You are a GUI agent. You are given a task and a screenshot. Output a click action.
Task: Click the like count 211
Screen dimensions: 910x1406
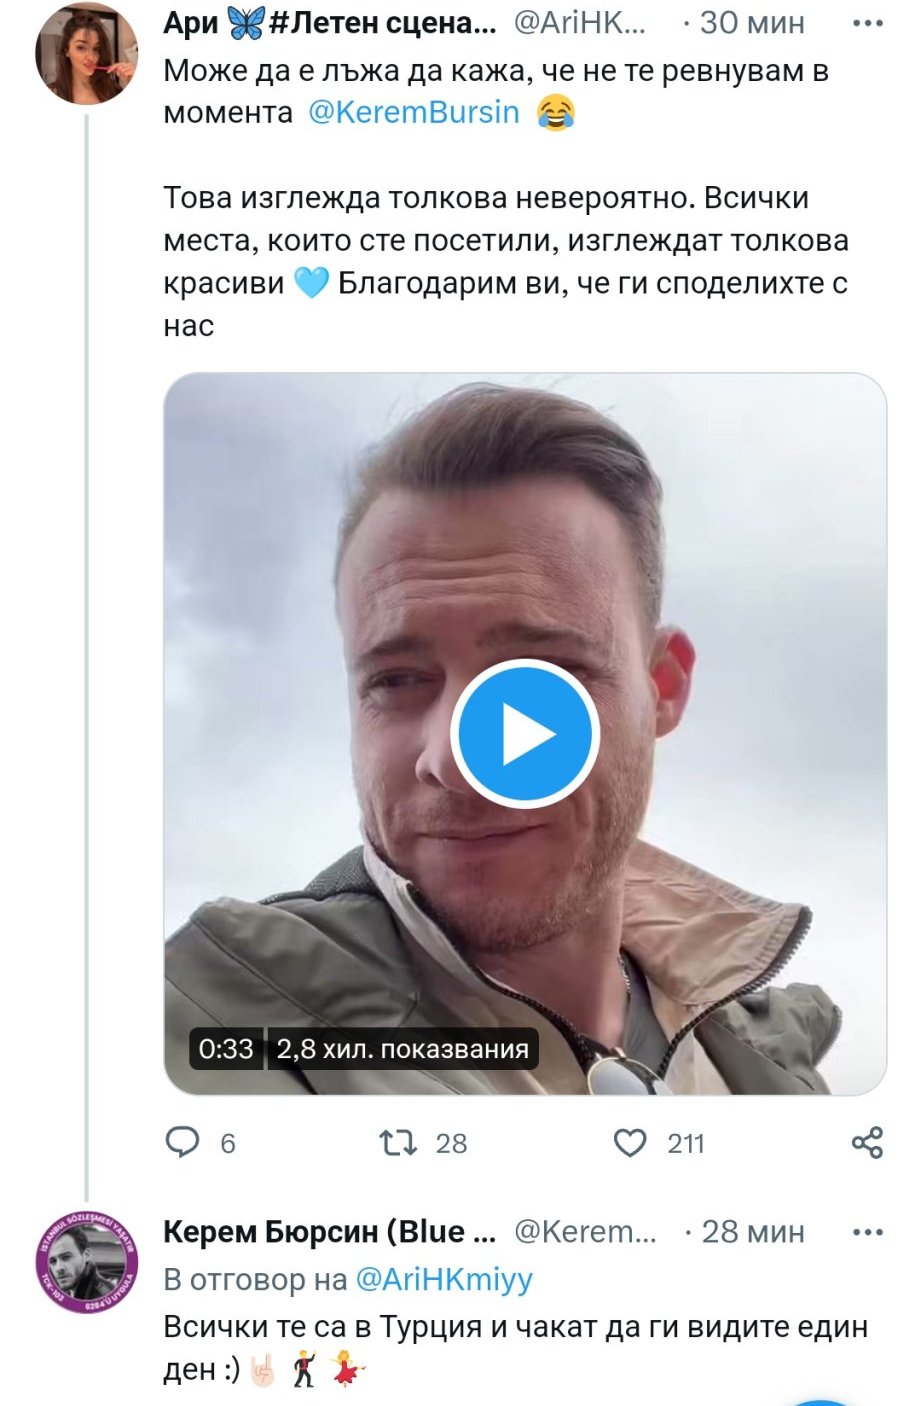[x=686, y=1143]
